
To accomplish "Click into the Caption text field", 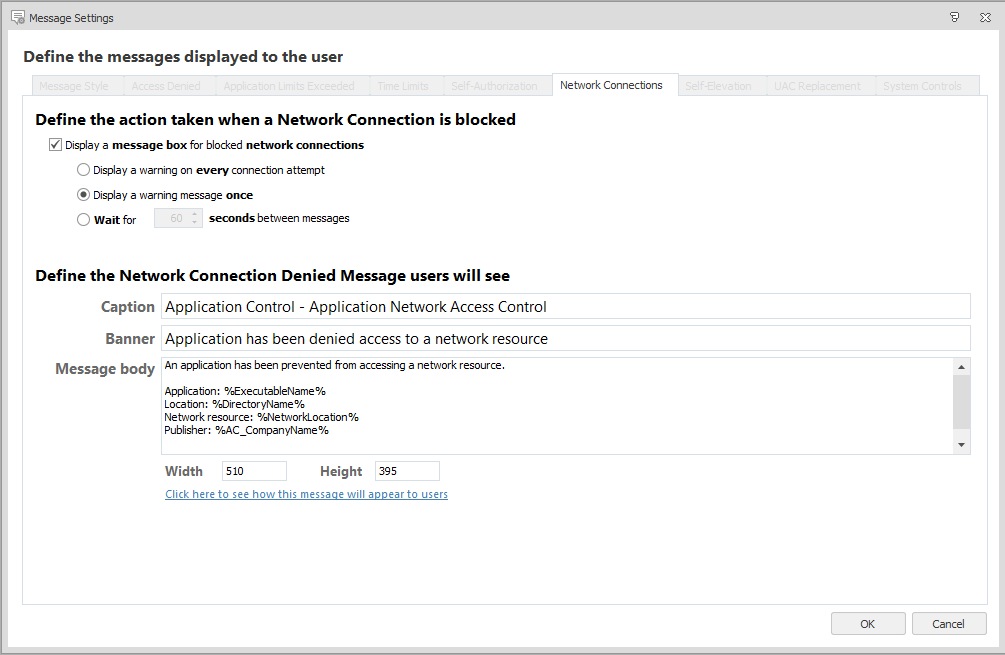I will pyautogui.click(x=566, y=307).
